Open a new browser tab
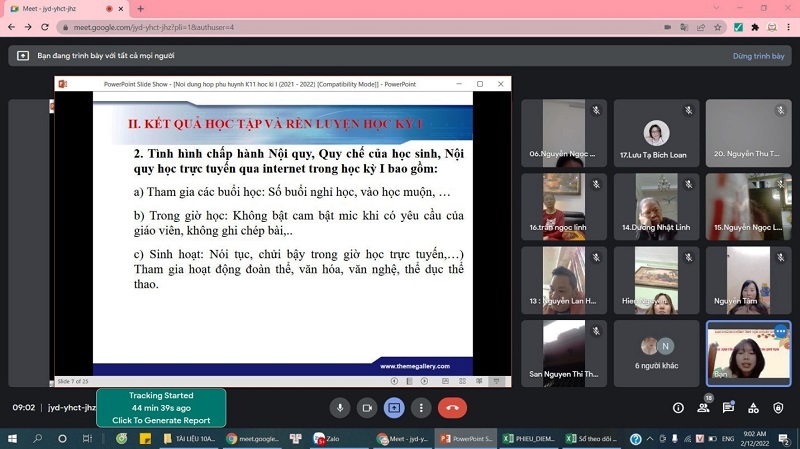Screen dimensions: 800x449 point(140,8)
